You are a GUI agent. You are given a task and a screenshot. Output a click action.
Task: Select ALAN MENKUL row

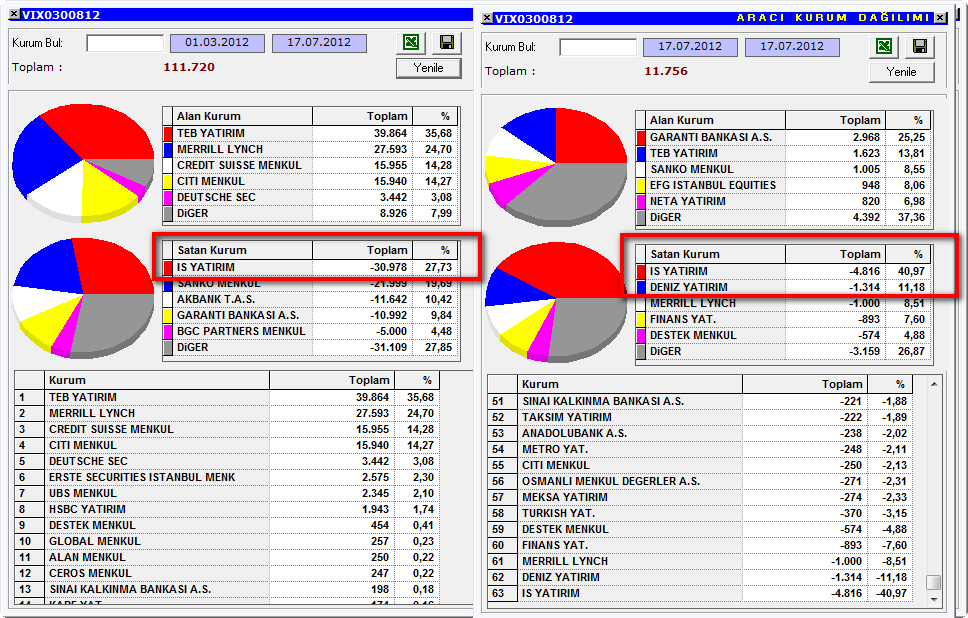[227, 557]
